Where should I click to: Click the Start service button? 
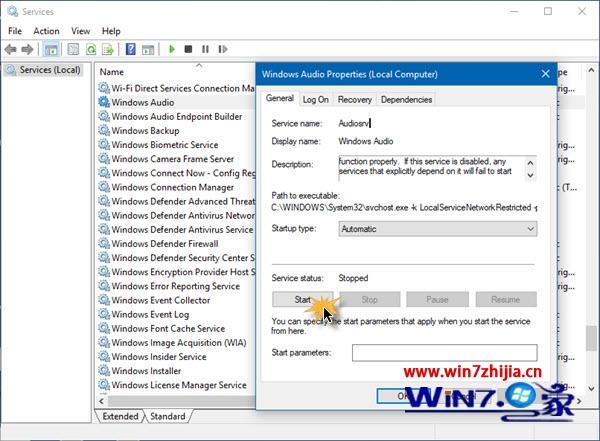click(302, 299)
